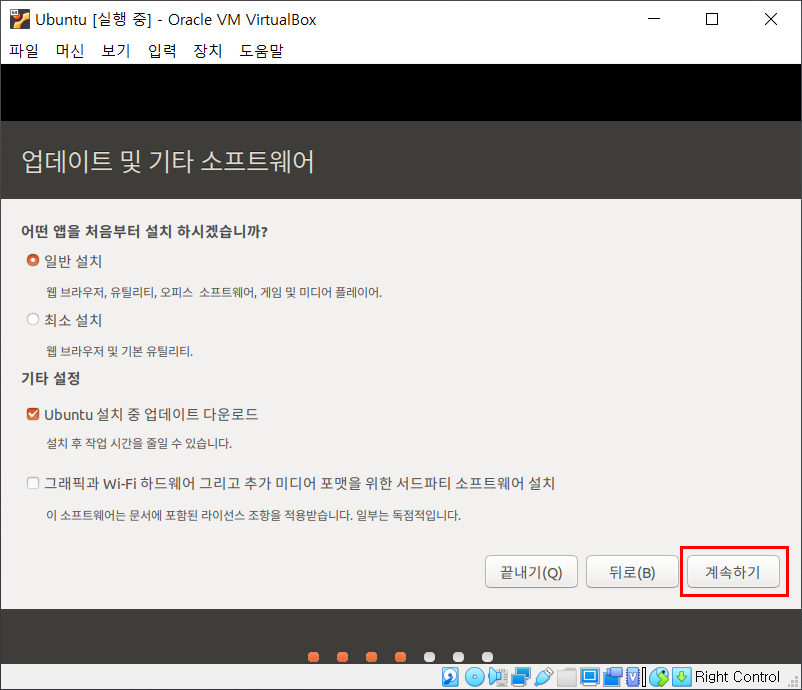Screen dimensions: 802x690
Task: Minimize the VirtualBox window
Action: [654, 19]
